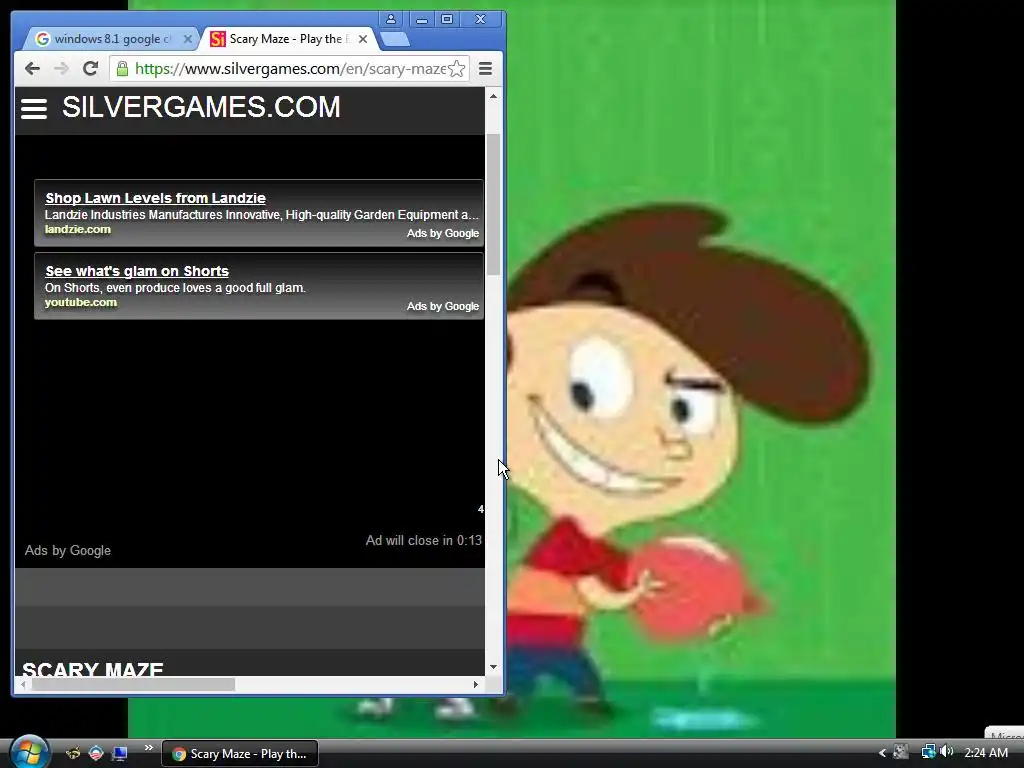Open See what's glam on Shorts ad

(137, 271)
